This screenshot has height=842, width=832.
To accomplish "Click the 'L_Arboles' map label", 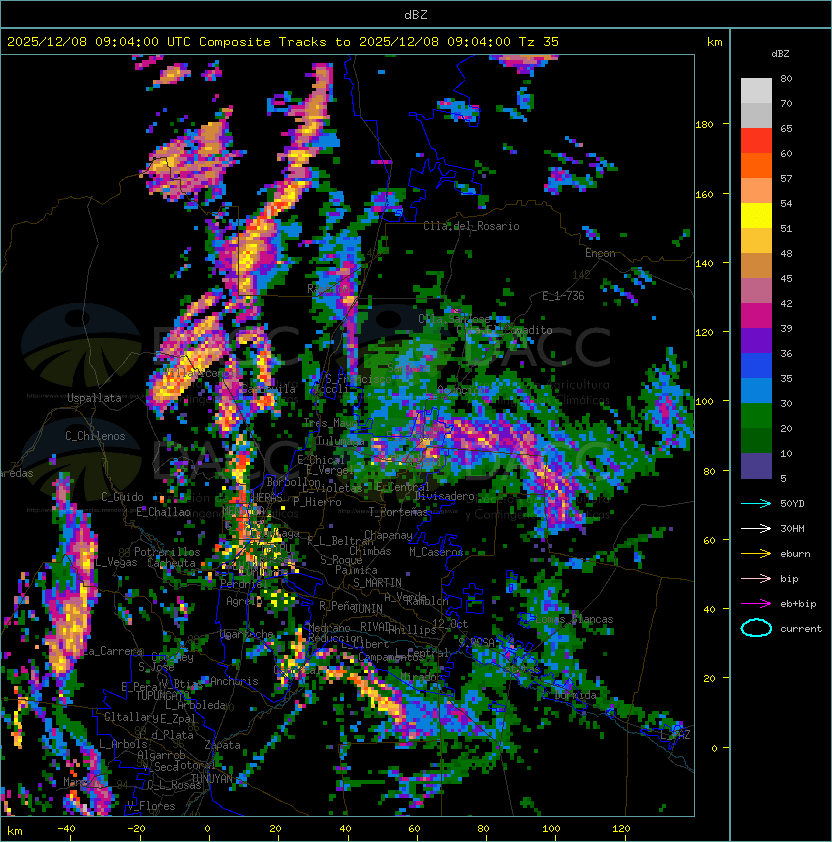I will (123, 744).
